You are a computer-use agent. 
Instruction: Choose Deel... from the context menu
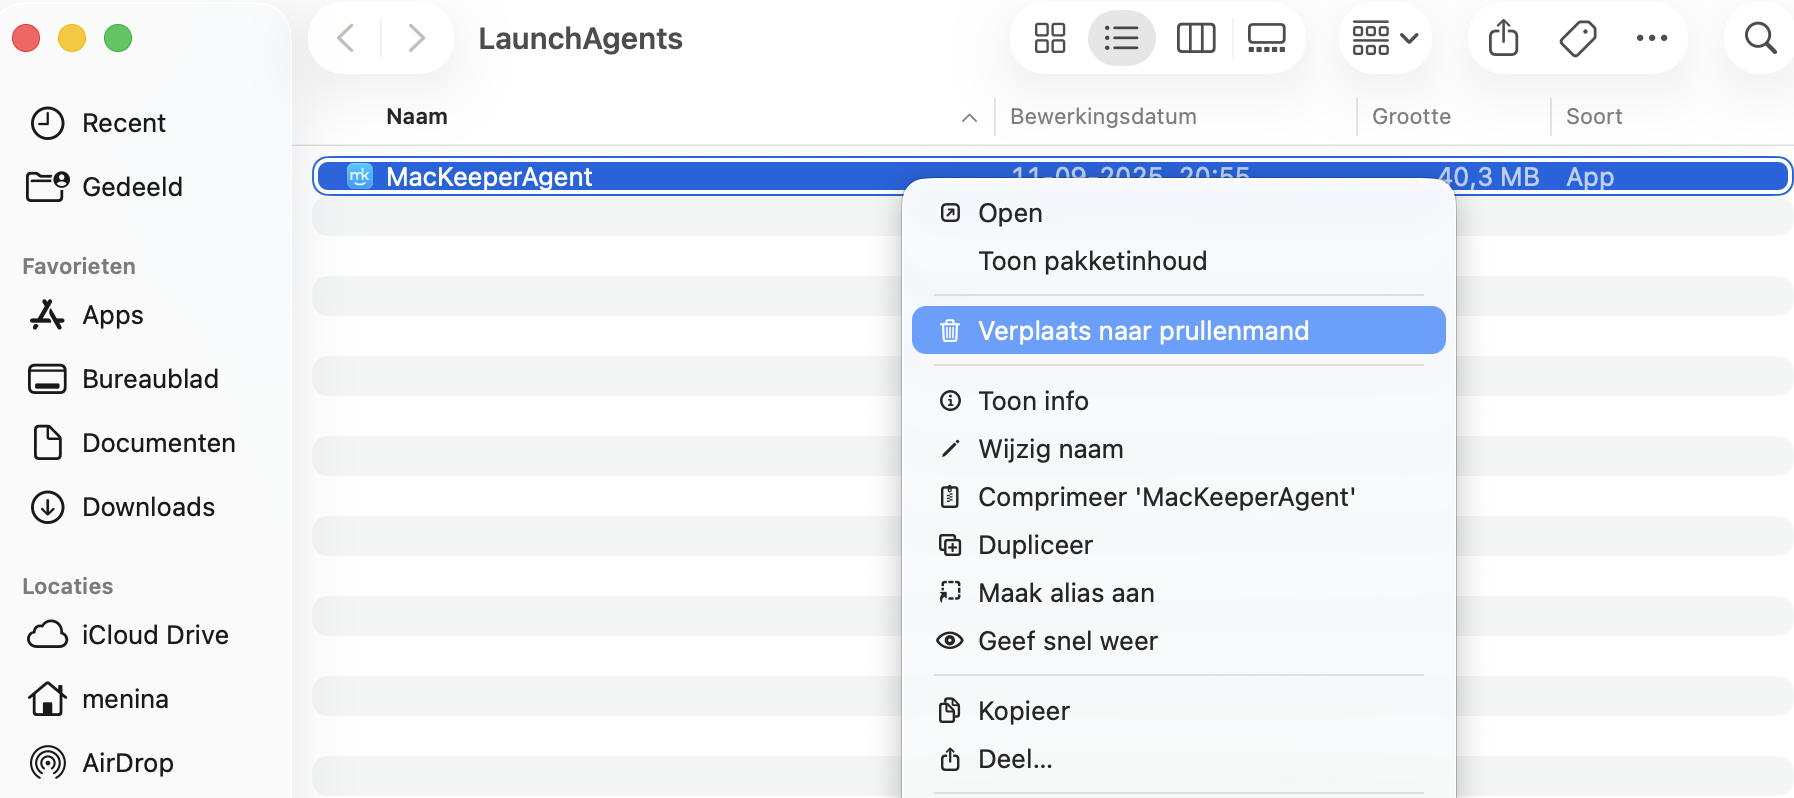1178,759
